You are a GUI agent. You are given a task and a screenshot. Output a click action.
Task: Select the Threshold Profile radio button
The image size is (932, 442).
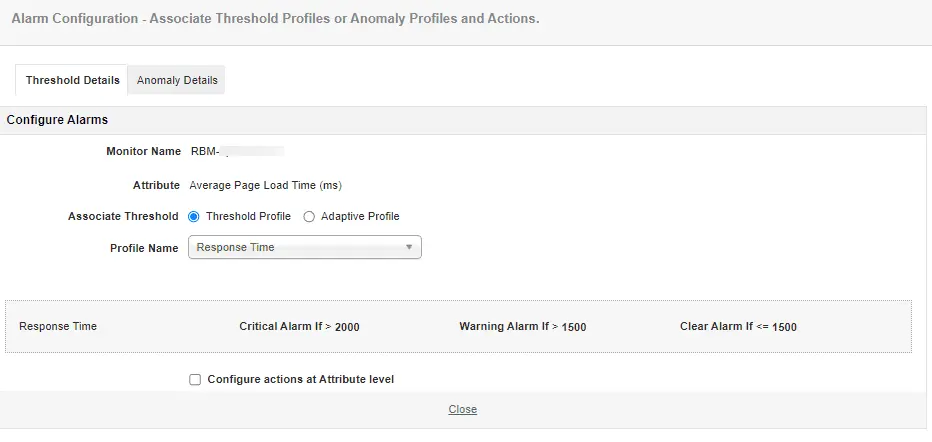(x=194, y=216)
